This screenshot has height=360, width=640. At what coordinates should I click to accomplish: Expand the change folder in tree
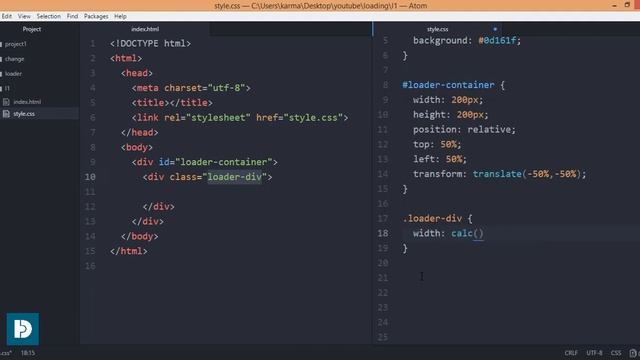pos(15,59)
